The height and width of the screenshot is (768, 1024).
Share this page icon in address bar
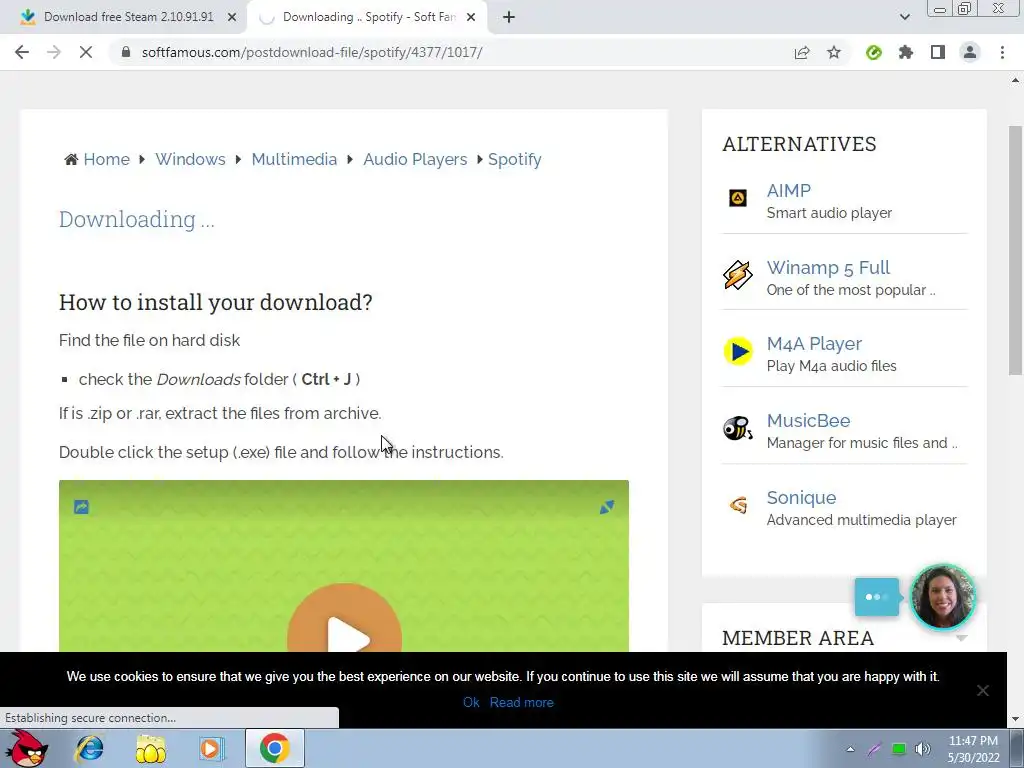coord(802,52)
